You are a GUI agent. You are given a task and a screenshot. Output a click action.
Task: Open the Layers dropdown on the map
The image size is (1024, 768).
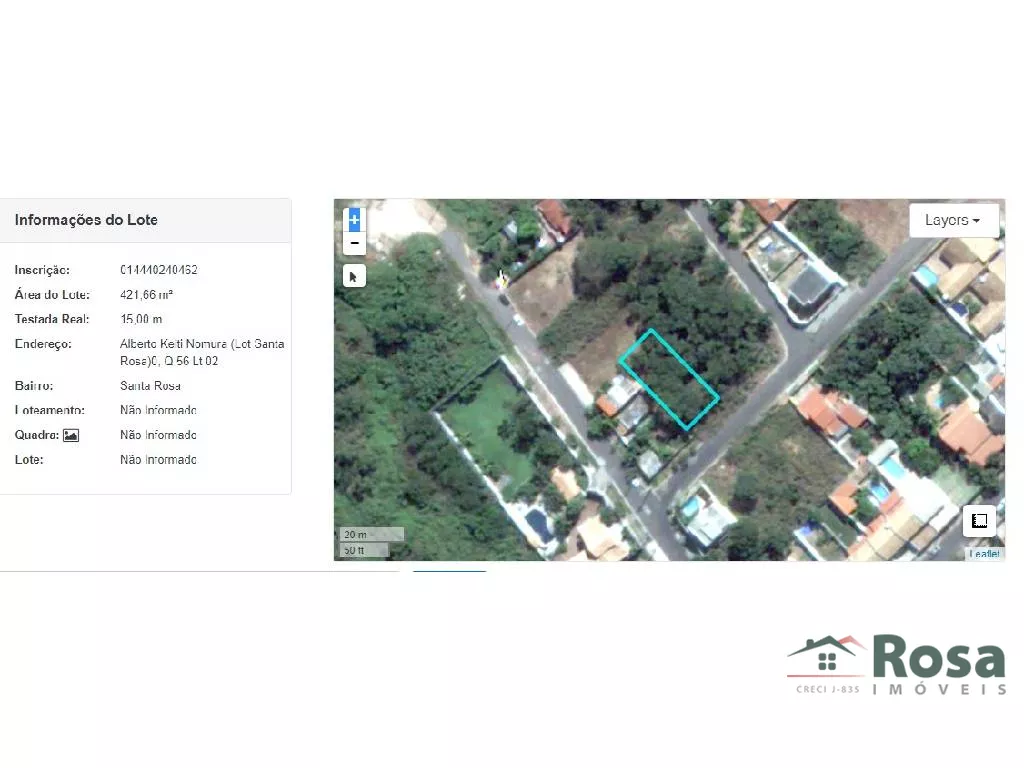click(x=953, y=220)
